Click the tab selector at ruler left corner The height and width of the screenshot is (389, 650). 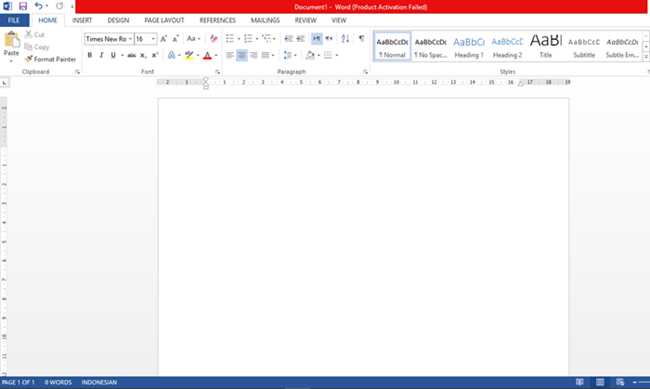point(5,83)
